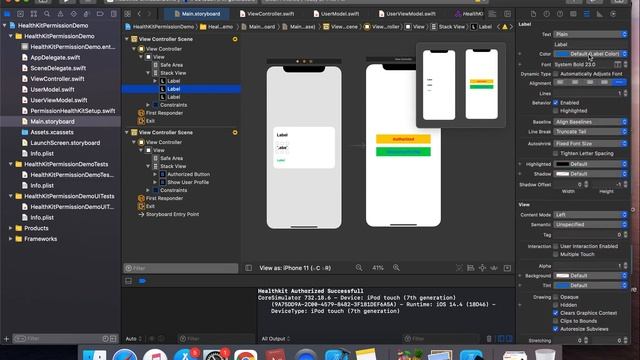Viewport: 640px width, 360px height.
Task: Check User Interaction Enabled
Action: click(556, 247)
